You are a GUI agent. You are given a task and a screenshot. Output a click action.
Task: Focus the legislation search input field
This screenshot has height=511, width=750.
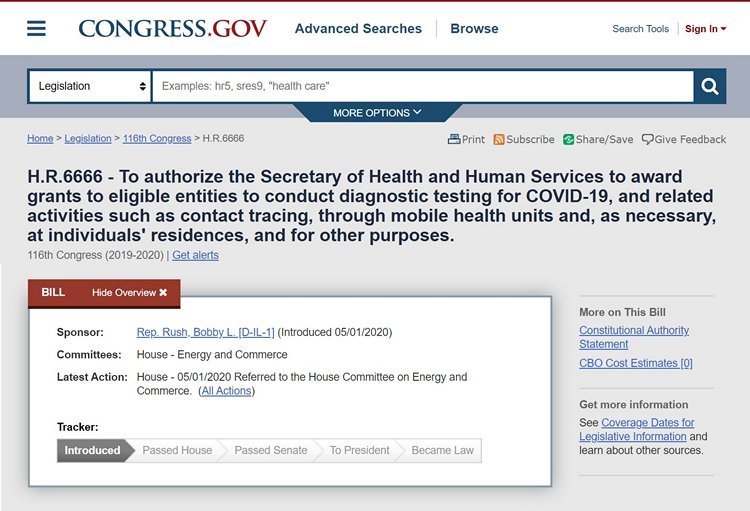[x=423, y=86]
